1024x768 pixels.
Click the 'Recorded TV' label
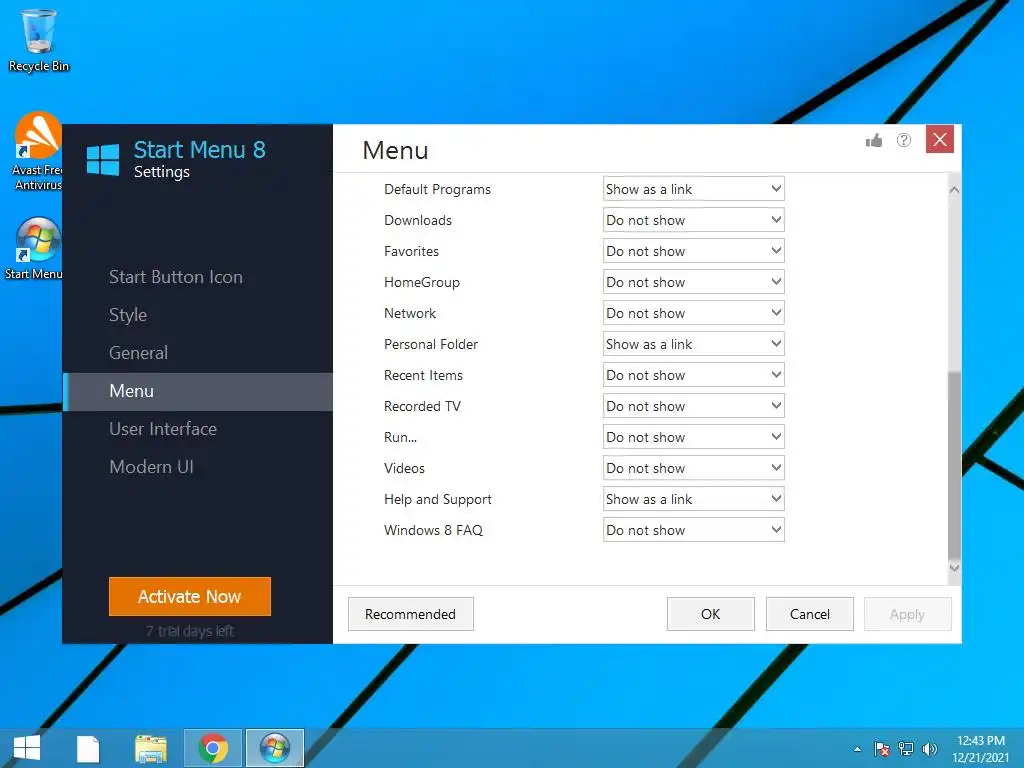423,406
